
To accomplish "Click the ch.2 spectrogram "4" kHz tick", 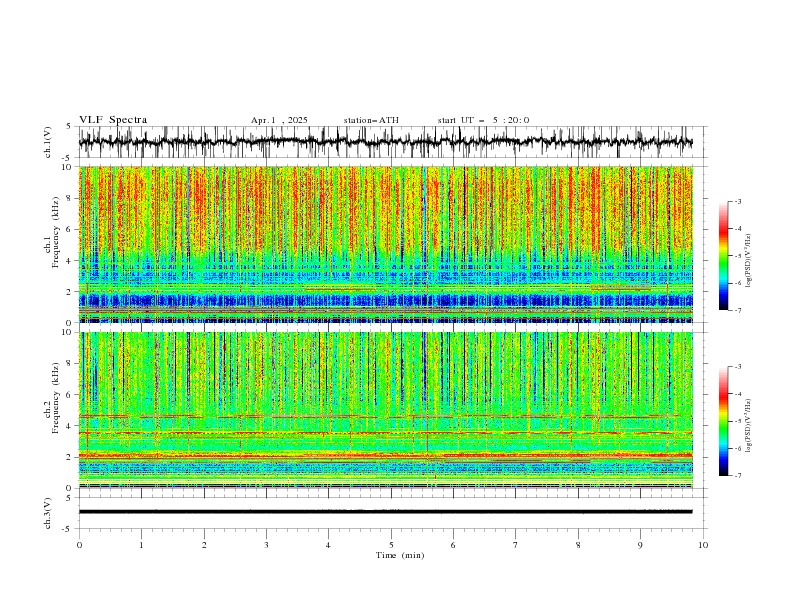I will pyautogui.click(x=71, y=426).
